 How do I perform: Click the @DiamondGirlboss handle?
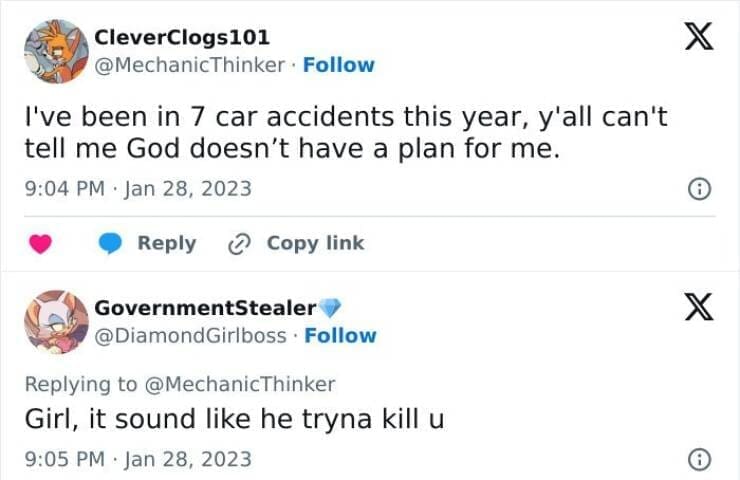pyautogui.click(x=190, y=336)
